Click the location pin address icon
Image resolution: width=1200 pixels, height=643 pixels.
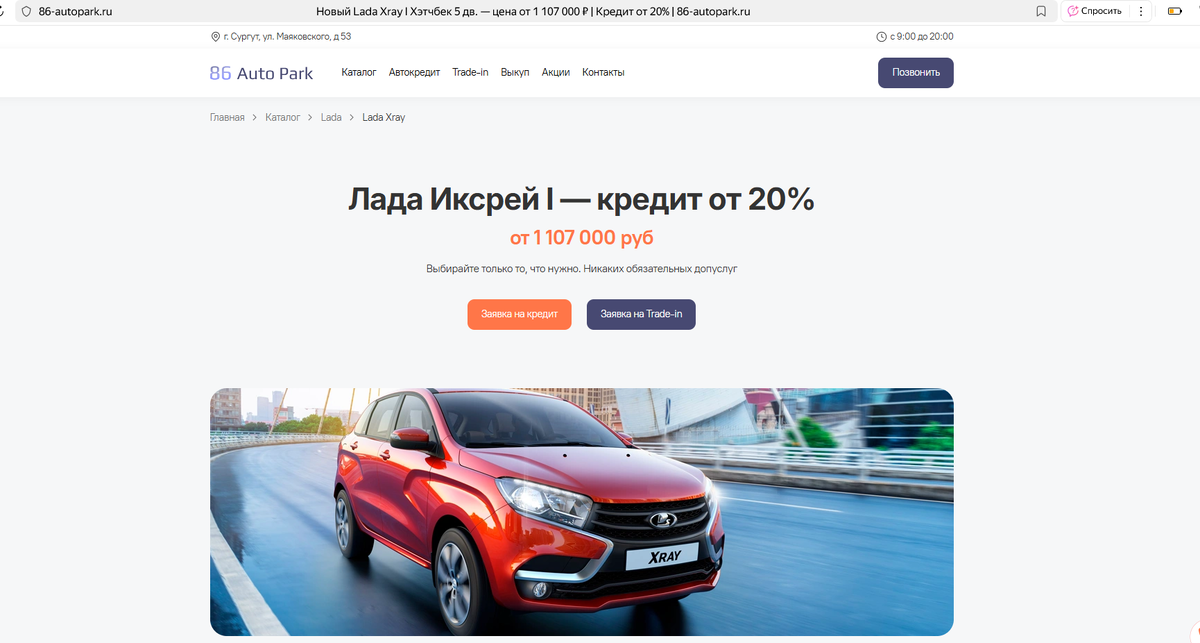tap(215, 37)
